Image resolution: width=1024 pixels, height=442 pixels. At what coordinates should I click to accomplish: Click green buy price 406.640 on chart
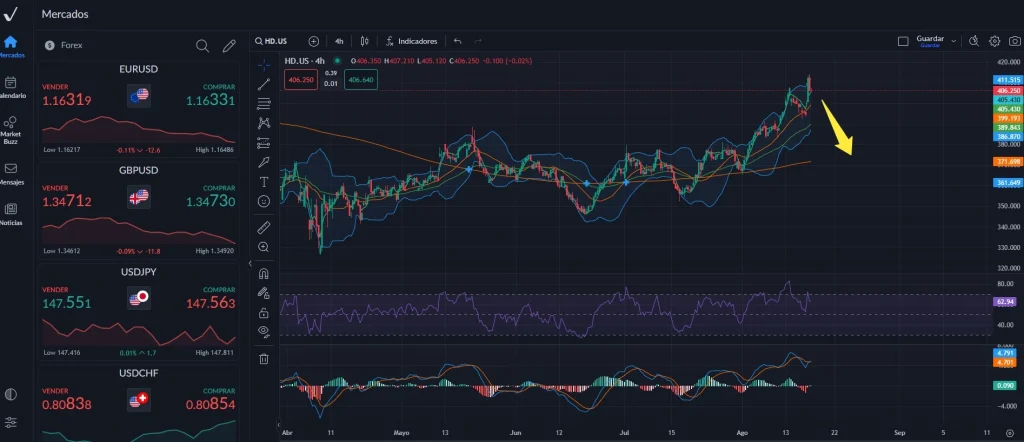pos(361,80)
